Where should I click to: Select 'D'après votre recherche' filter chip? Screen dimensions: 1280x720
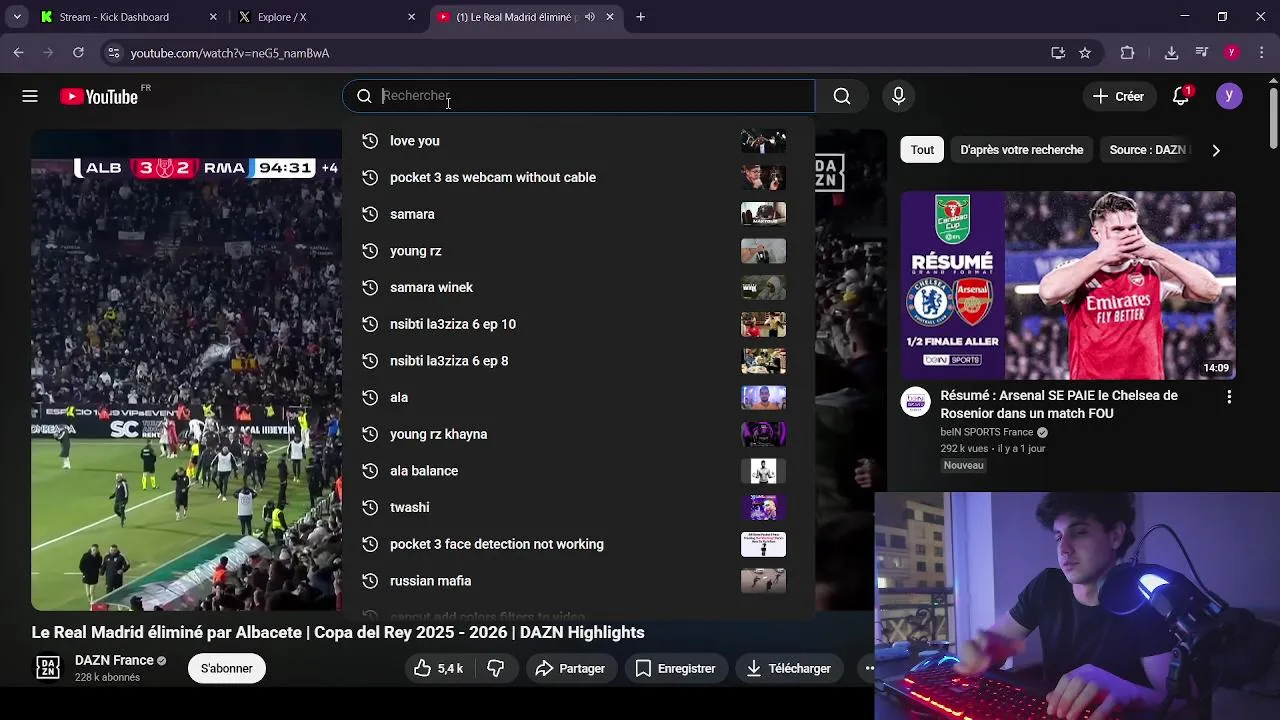(x=1021, y=150)
